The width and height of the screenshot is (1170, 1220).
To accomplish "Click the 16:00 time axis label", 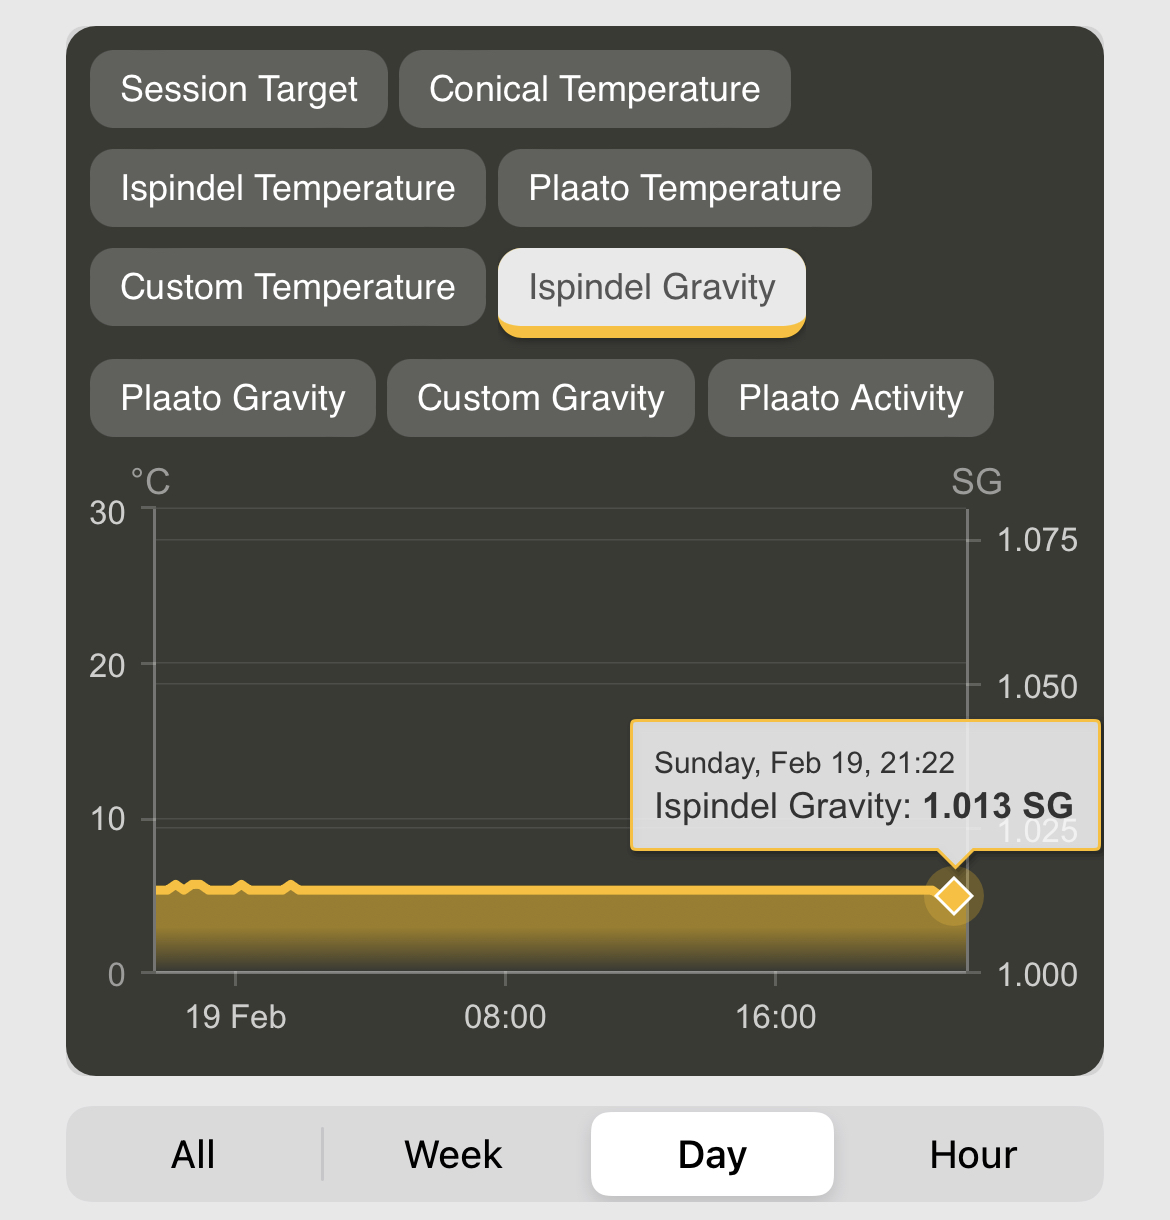I will tap(775, 1017).
